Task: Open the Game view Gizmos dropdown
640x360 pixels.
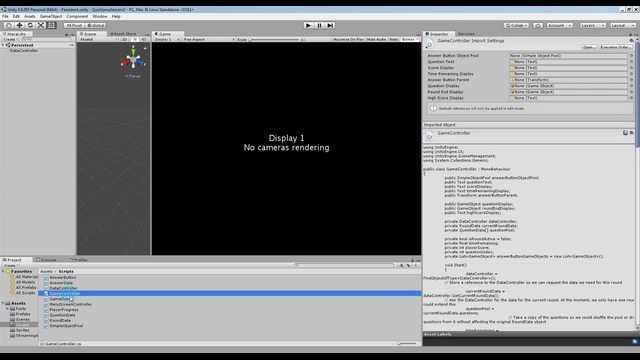Action: pyautogui.click(x=410, y=39)
